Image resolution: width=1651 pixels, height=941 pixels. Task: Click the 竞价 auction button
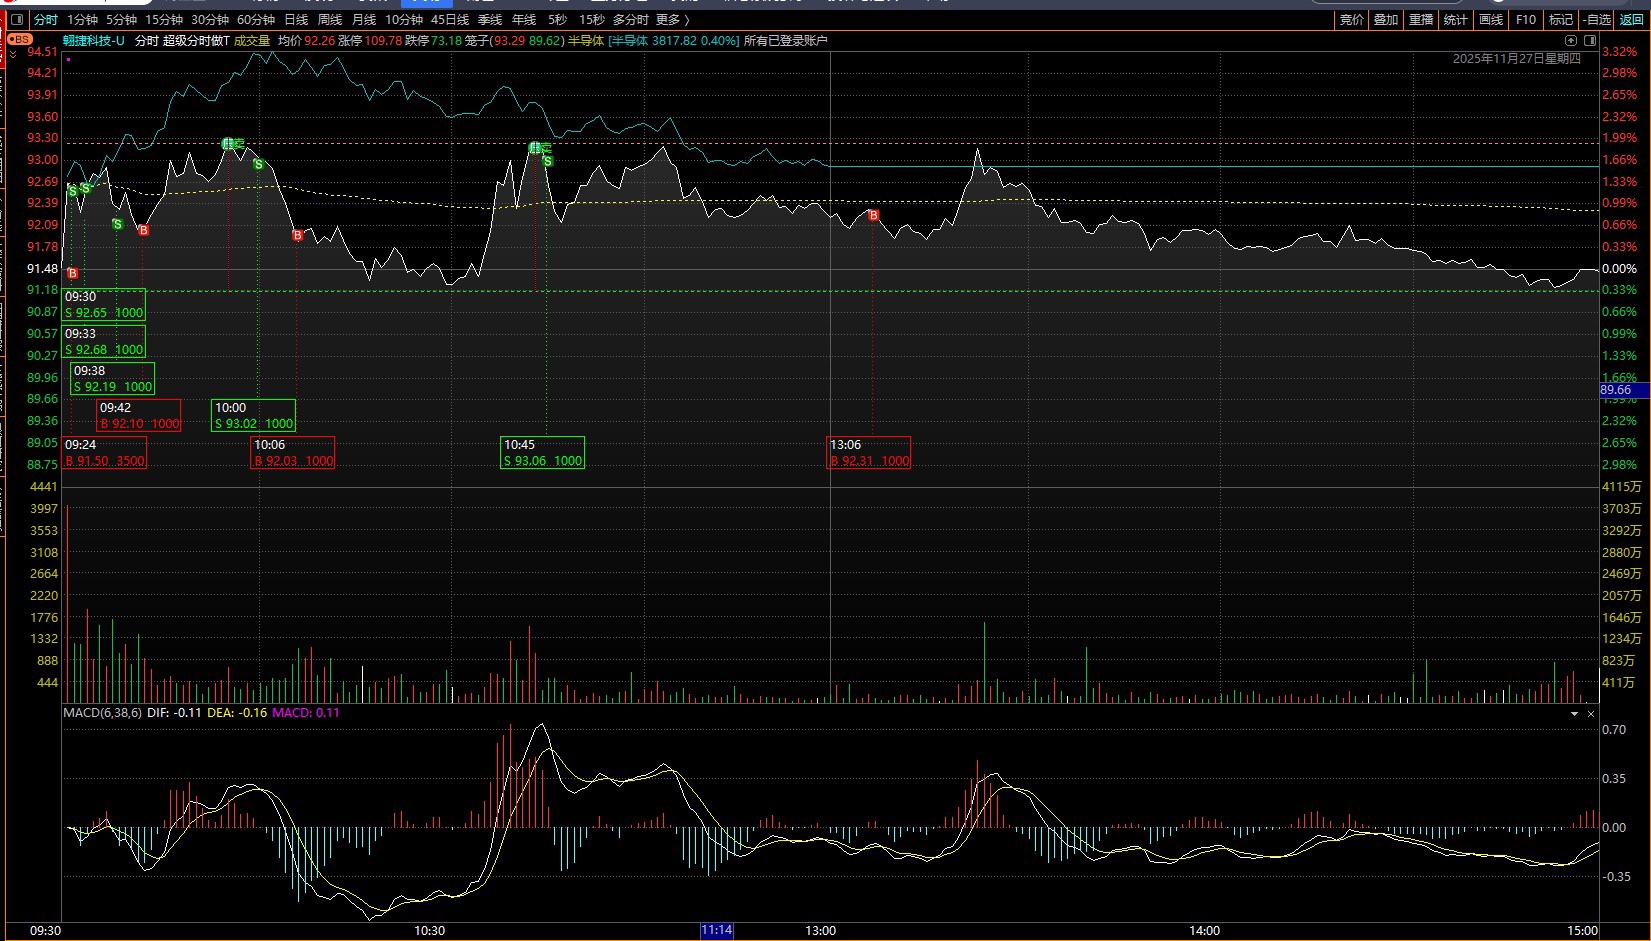pyautogui.click(x=1352, y=20)
